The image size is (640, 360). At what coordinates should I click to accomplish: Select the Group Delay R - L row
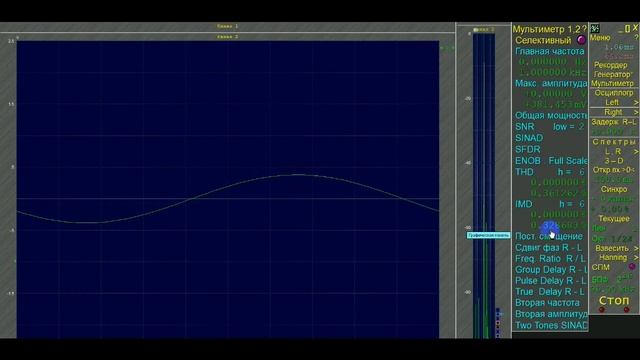pos(551,270)
